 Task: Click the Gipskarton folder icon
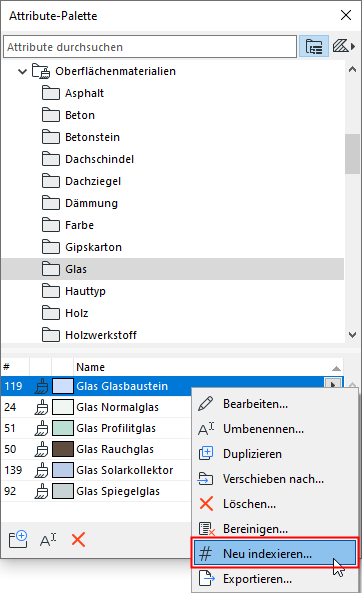[51, 247]
